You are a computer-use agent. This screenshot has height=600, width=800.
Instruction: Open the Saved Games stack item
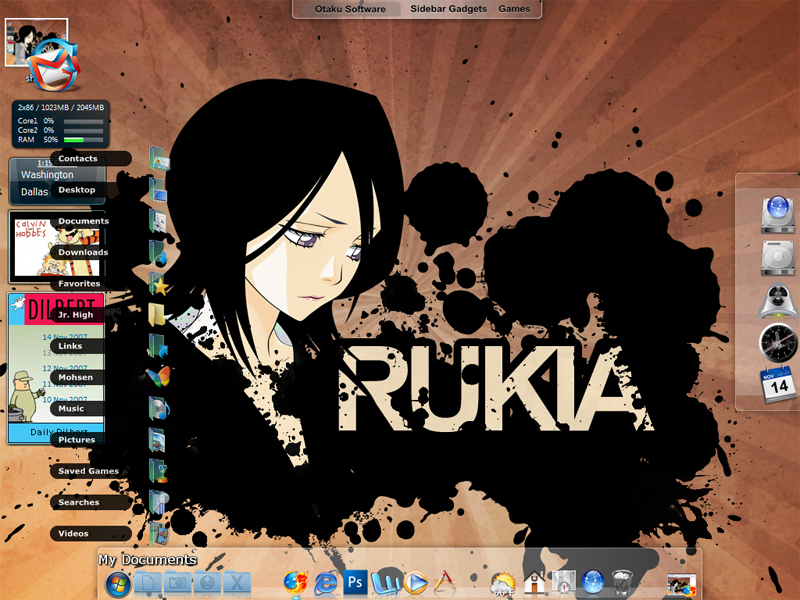(x=89, y=471)
